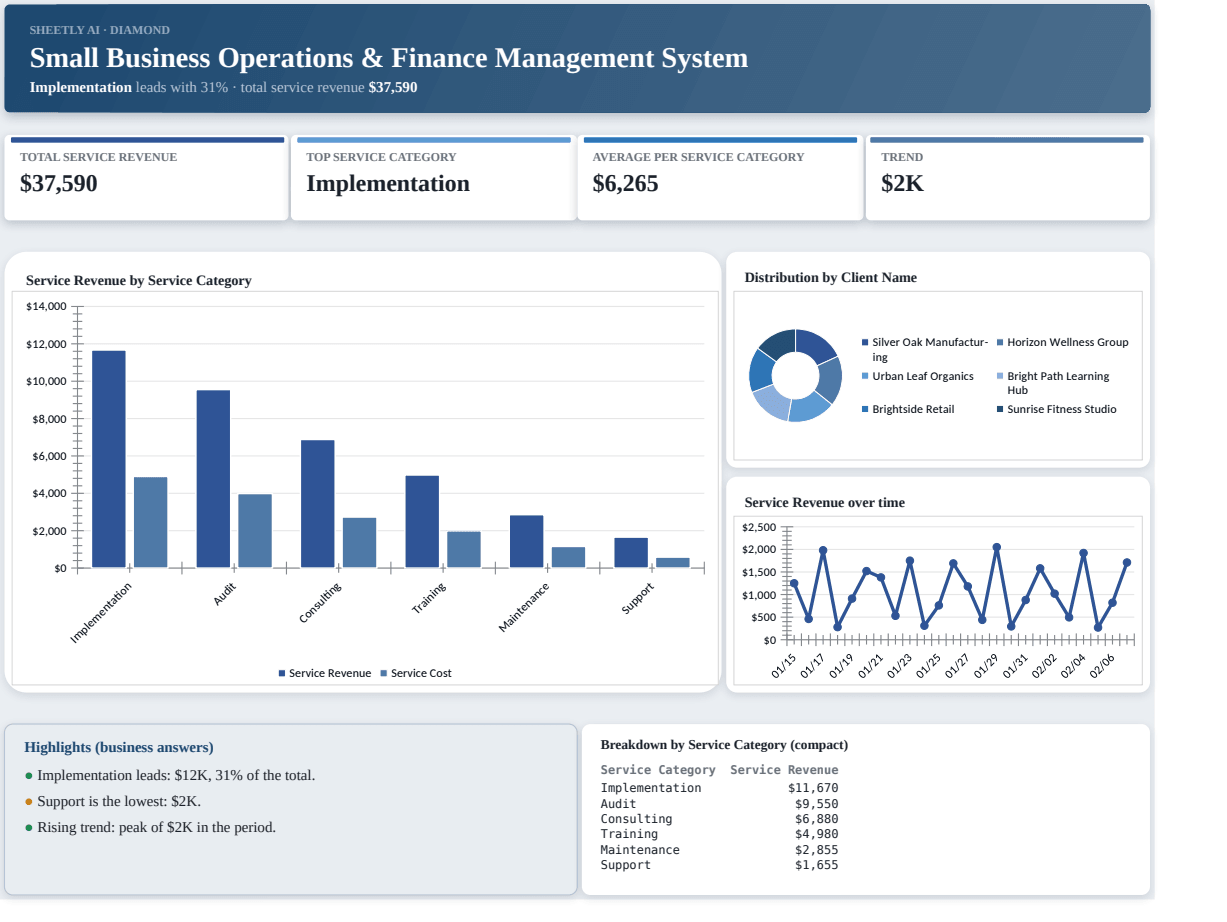Click the Horizon Wellness Group legend swatch

[1000, 343]
